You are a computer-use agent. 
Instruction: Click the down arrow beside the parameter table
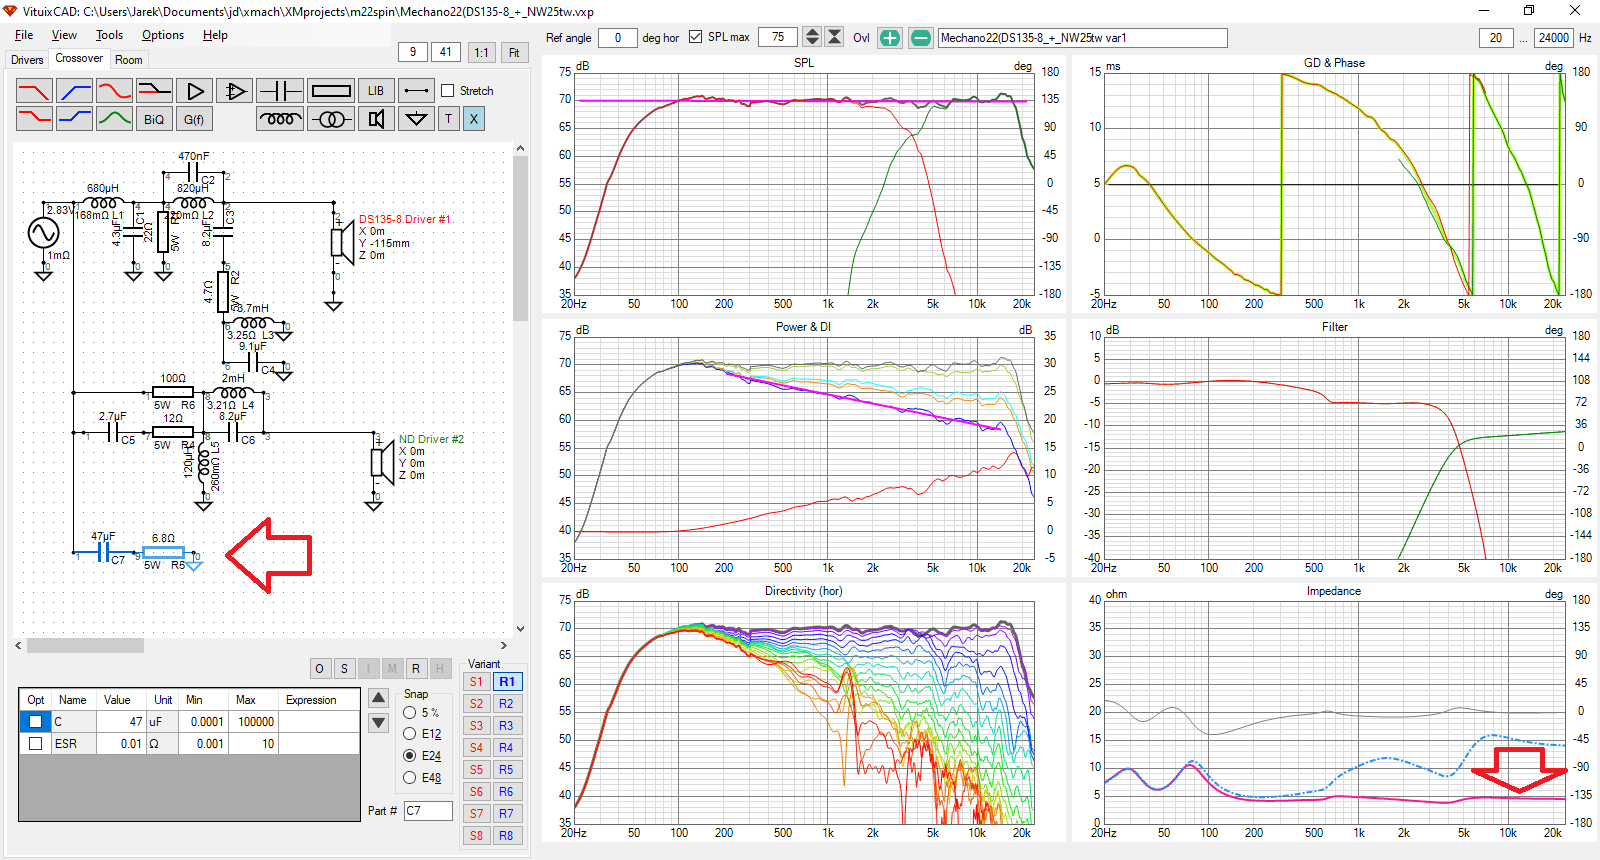[379, 722]
